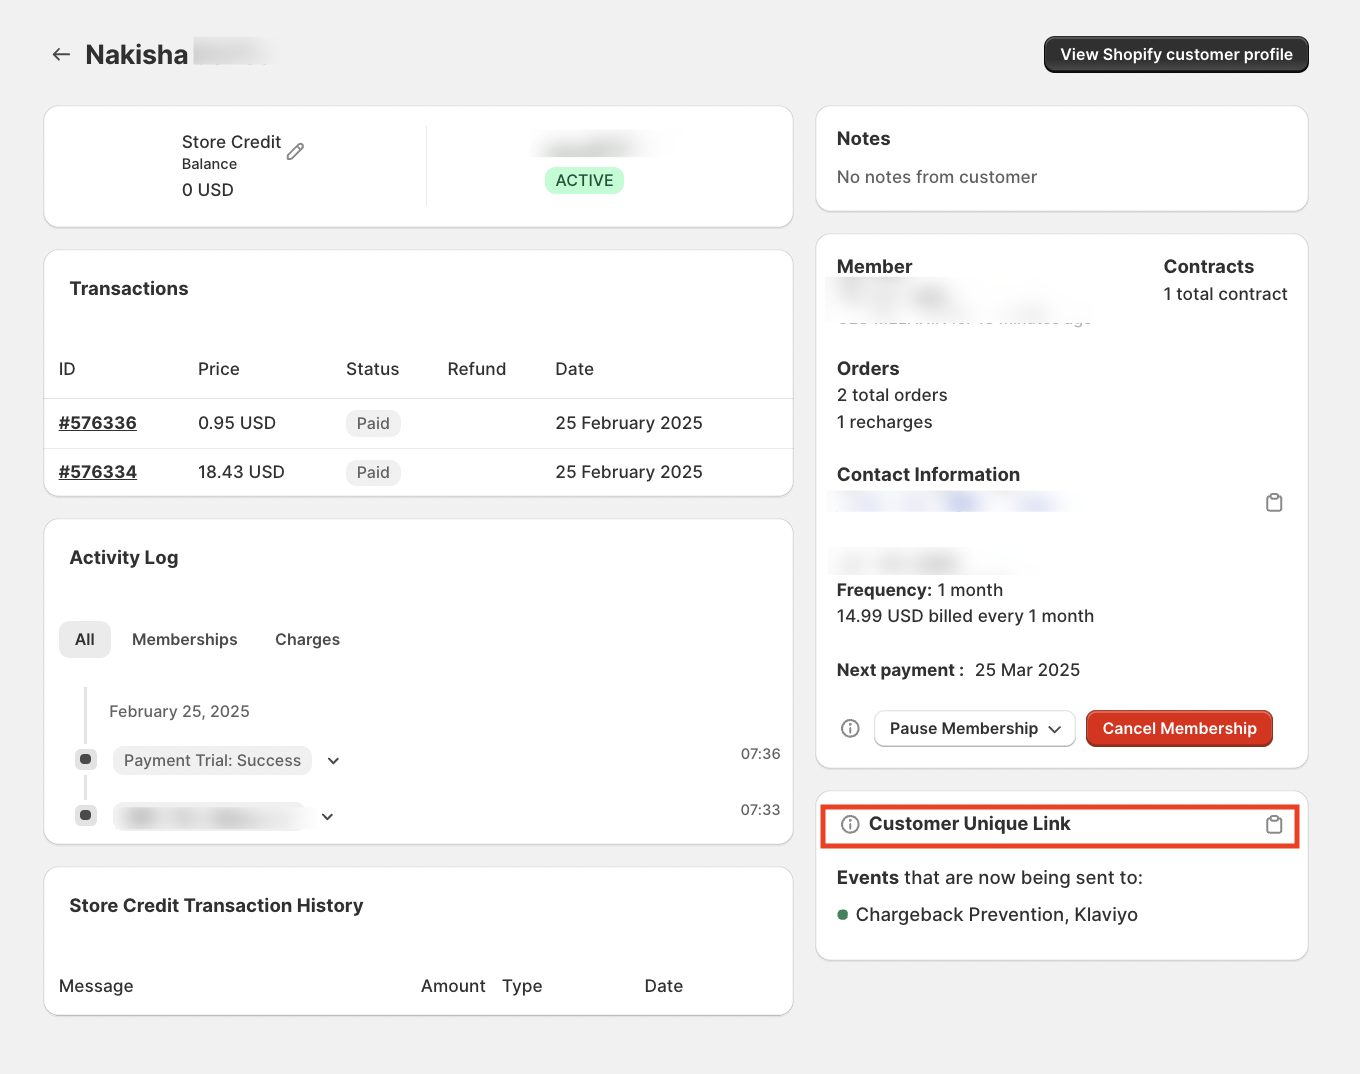The width and height of the screenshot is (1360, 1074).
Task: Click Cancel Membership
Action: [1179, 728]
